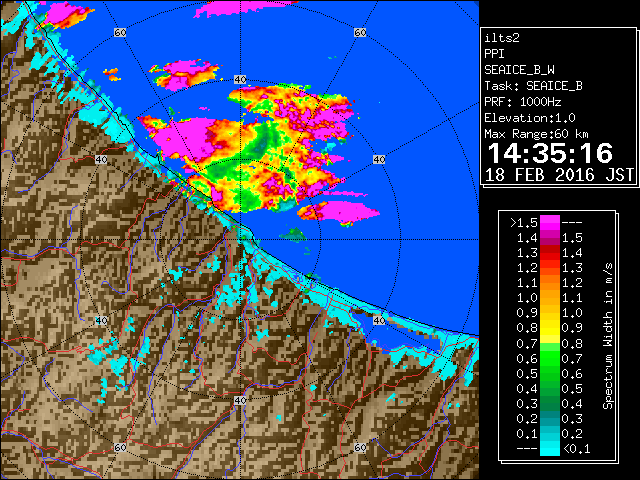Click the 'PRF: 1000Hz' line
Screen dimensions: 640x480
point(523,102)
